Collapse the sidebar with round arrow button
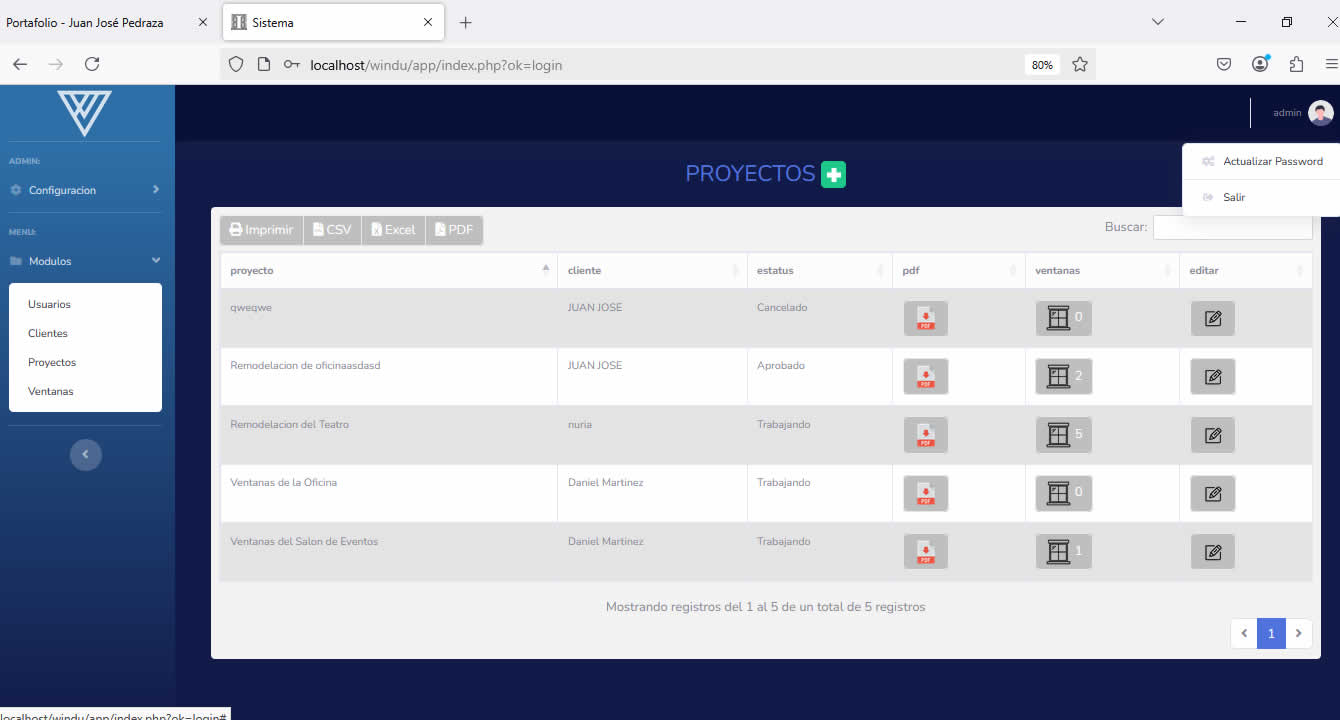 85,454
